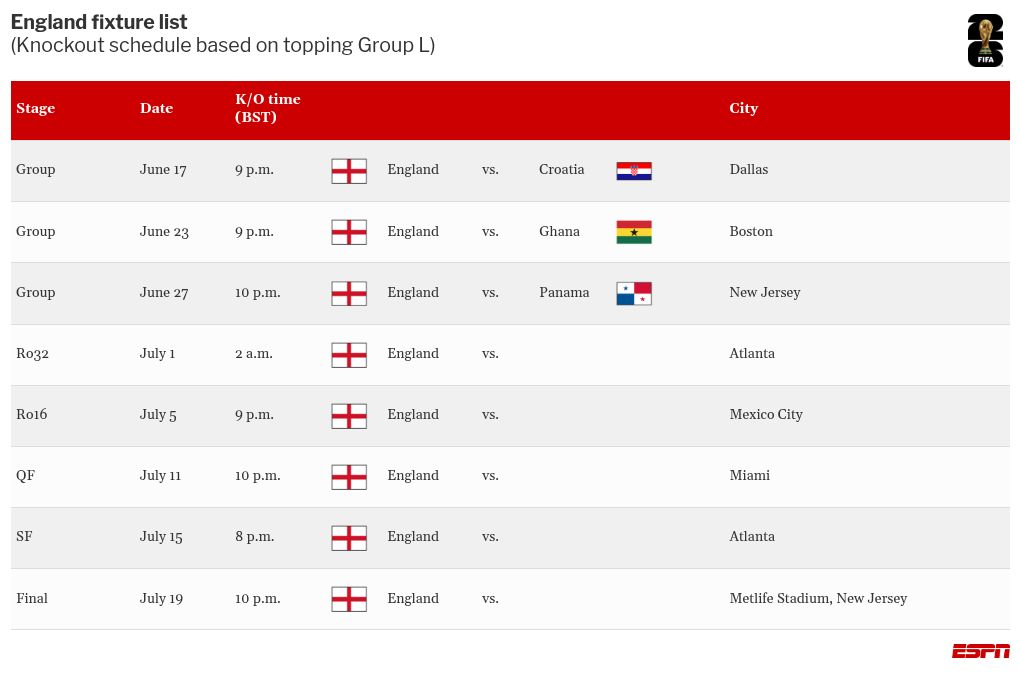
Task: Click the ESPN logo
Action: coord(980,651)
